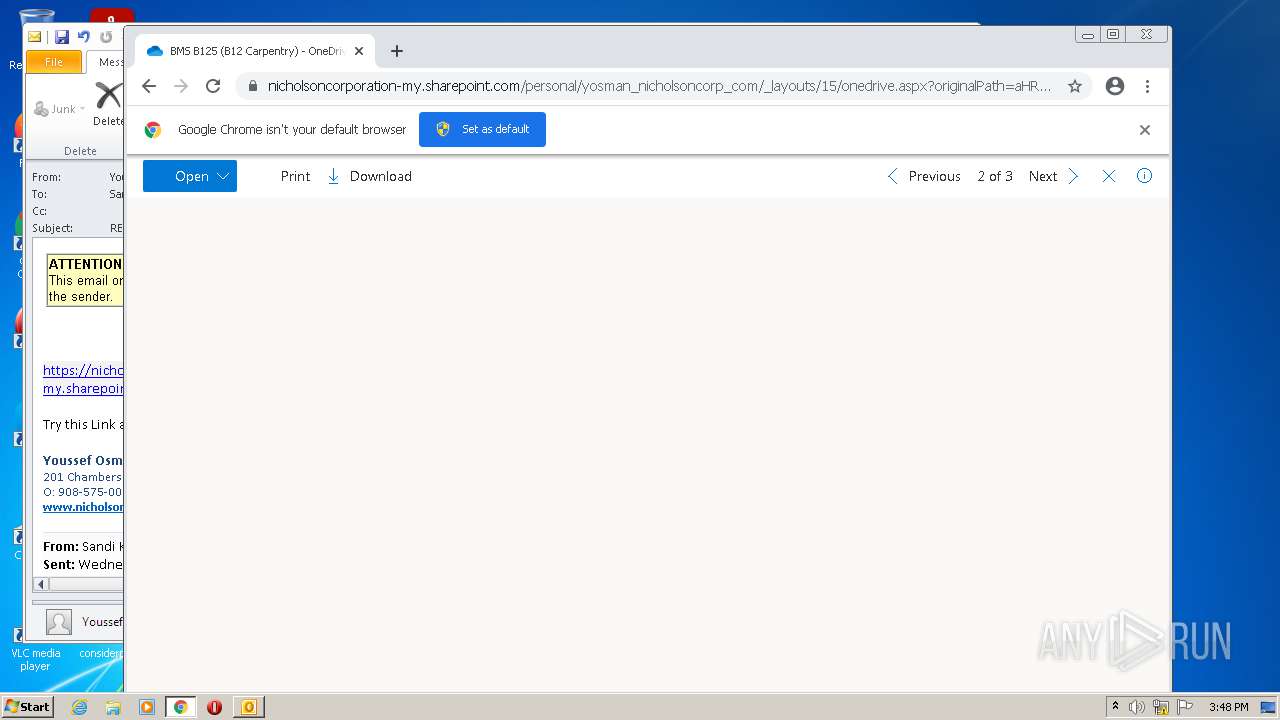The width and height of the screenshot is (1280, 720).
Task: Go to Previous file
Action: 924,176
